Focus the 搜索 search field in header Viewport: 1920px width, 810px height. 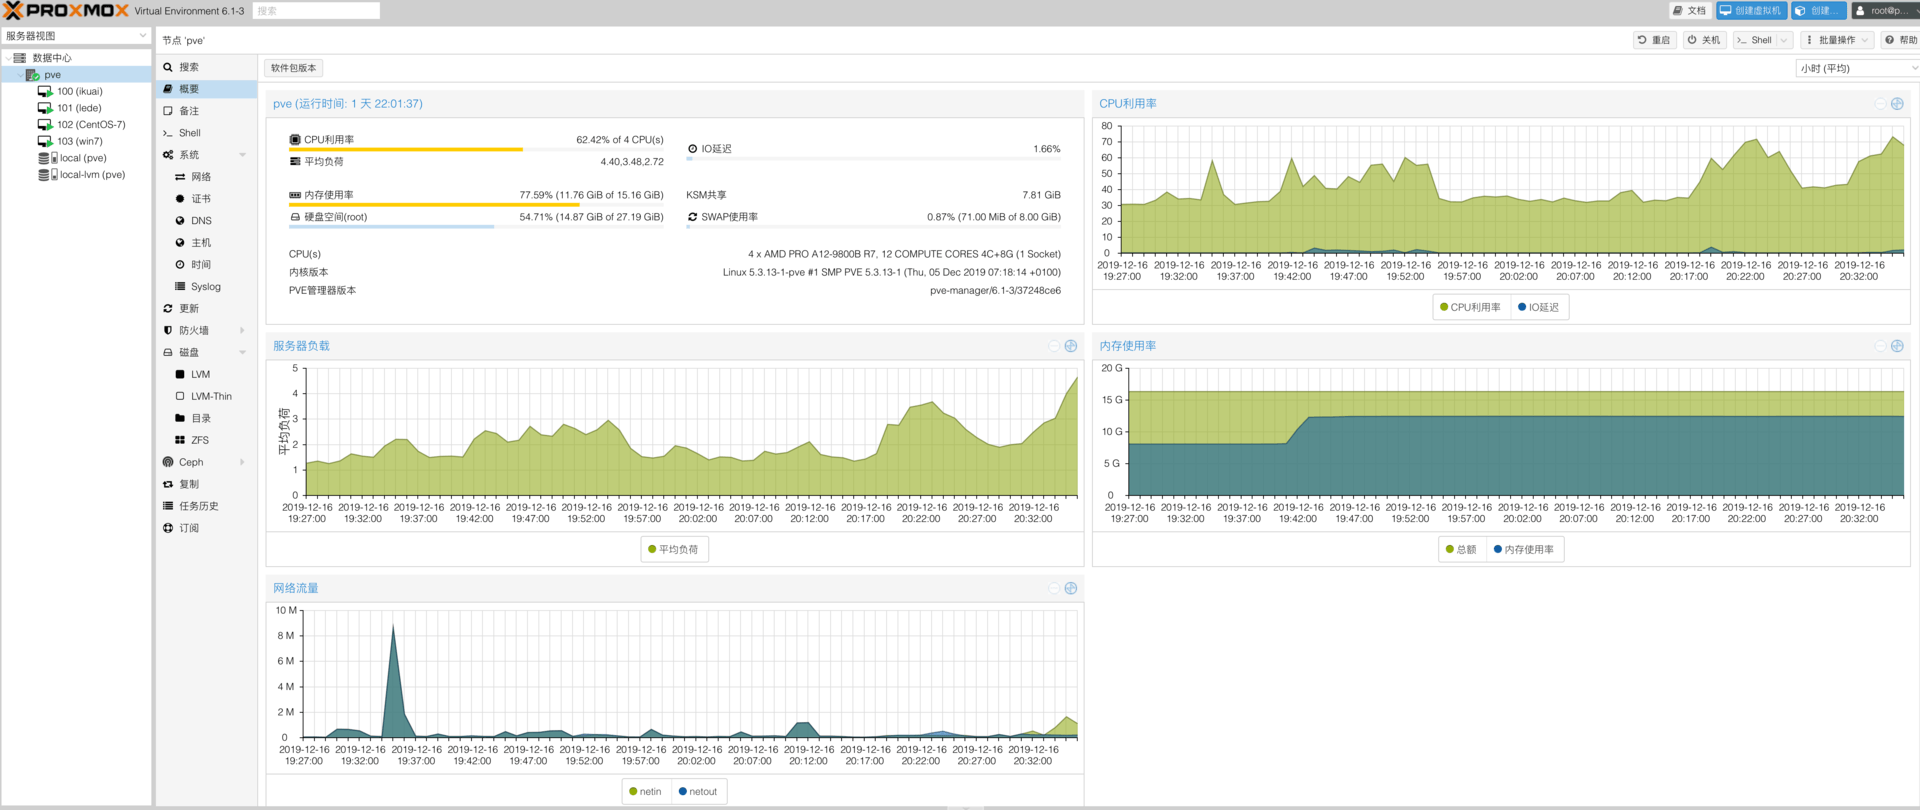(316, 11)
